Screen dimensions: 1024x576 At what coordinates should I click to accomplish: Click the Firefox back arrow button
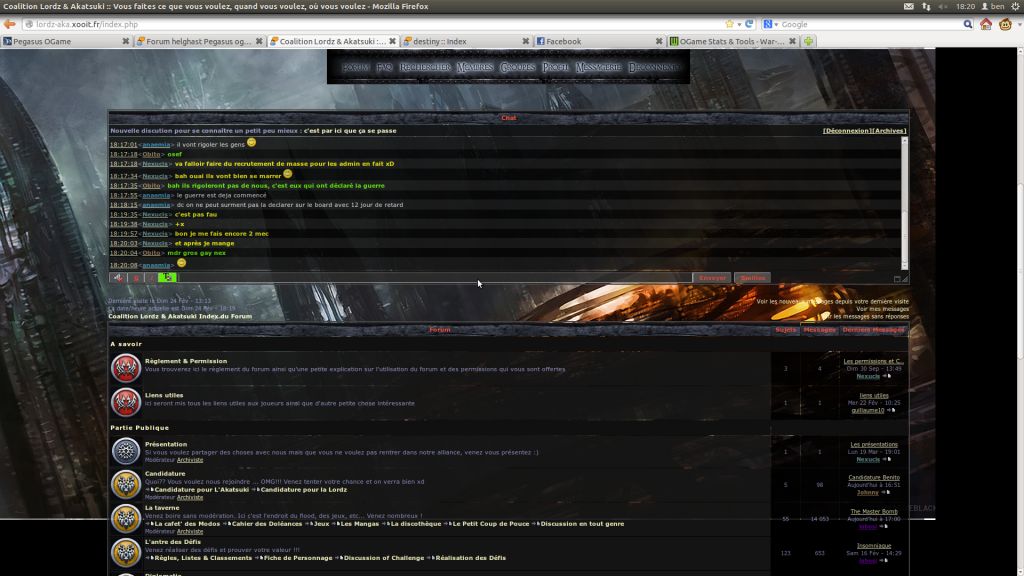point(9,24)
